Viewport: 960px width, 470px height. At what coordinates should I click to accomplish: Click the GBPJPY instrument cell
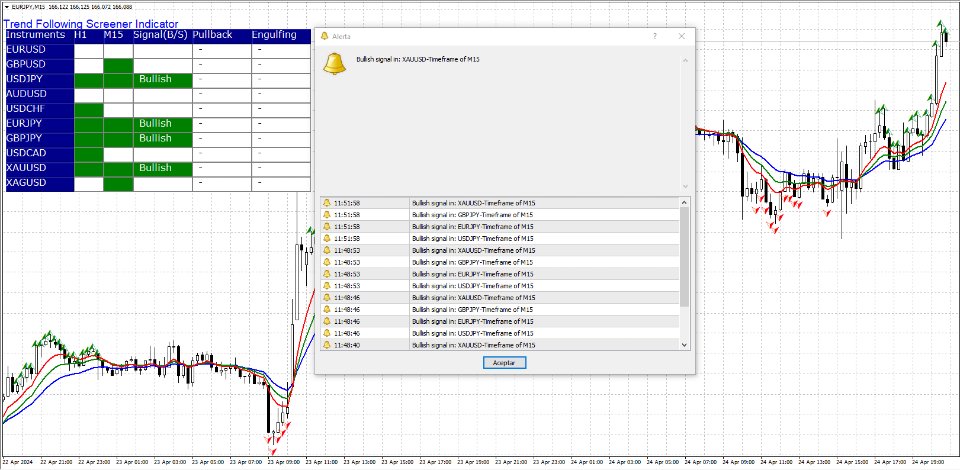[x=40, y=138]
